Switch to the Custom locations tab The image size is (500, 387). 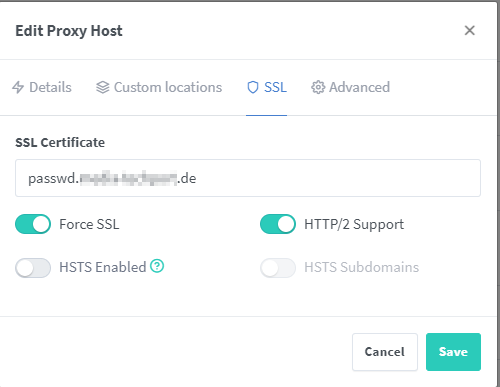click(159, 87)
